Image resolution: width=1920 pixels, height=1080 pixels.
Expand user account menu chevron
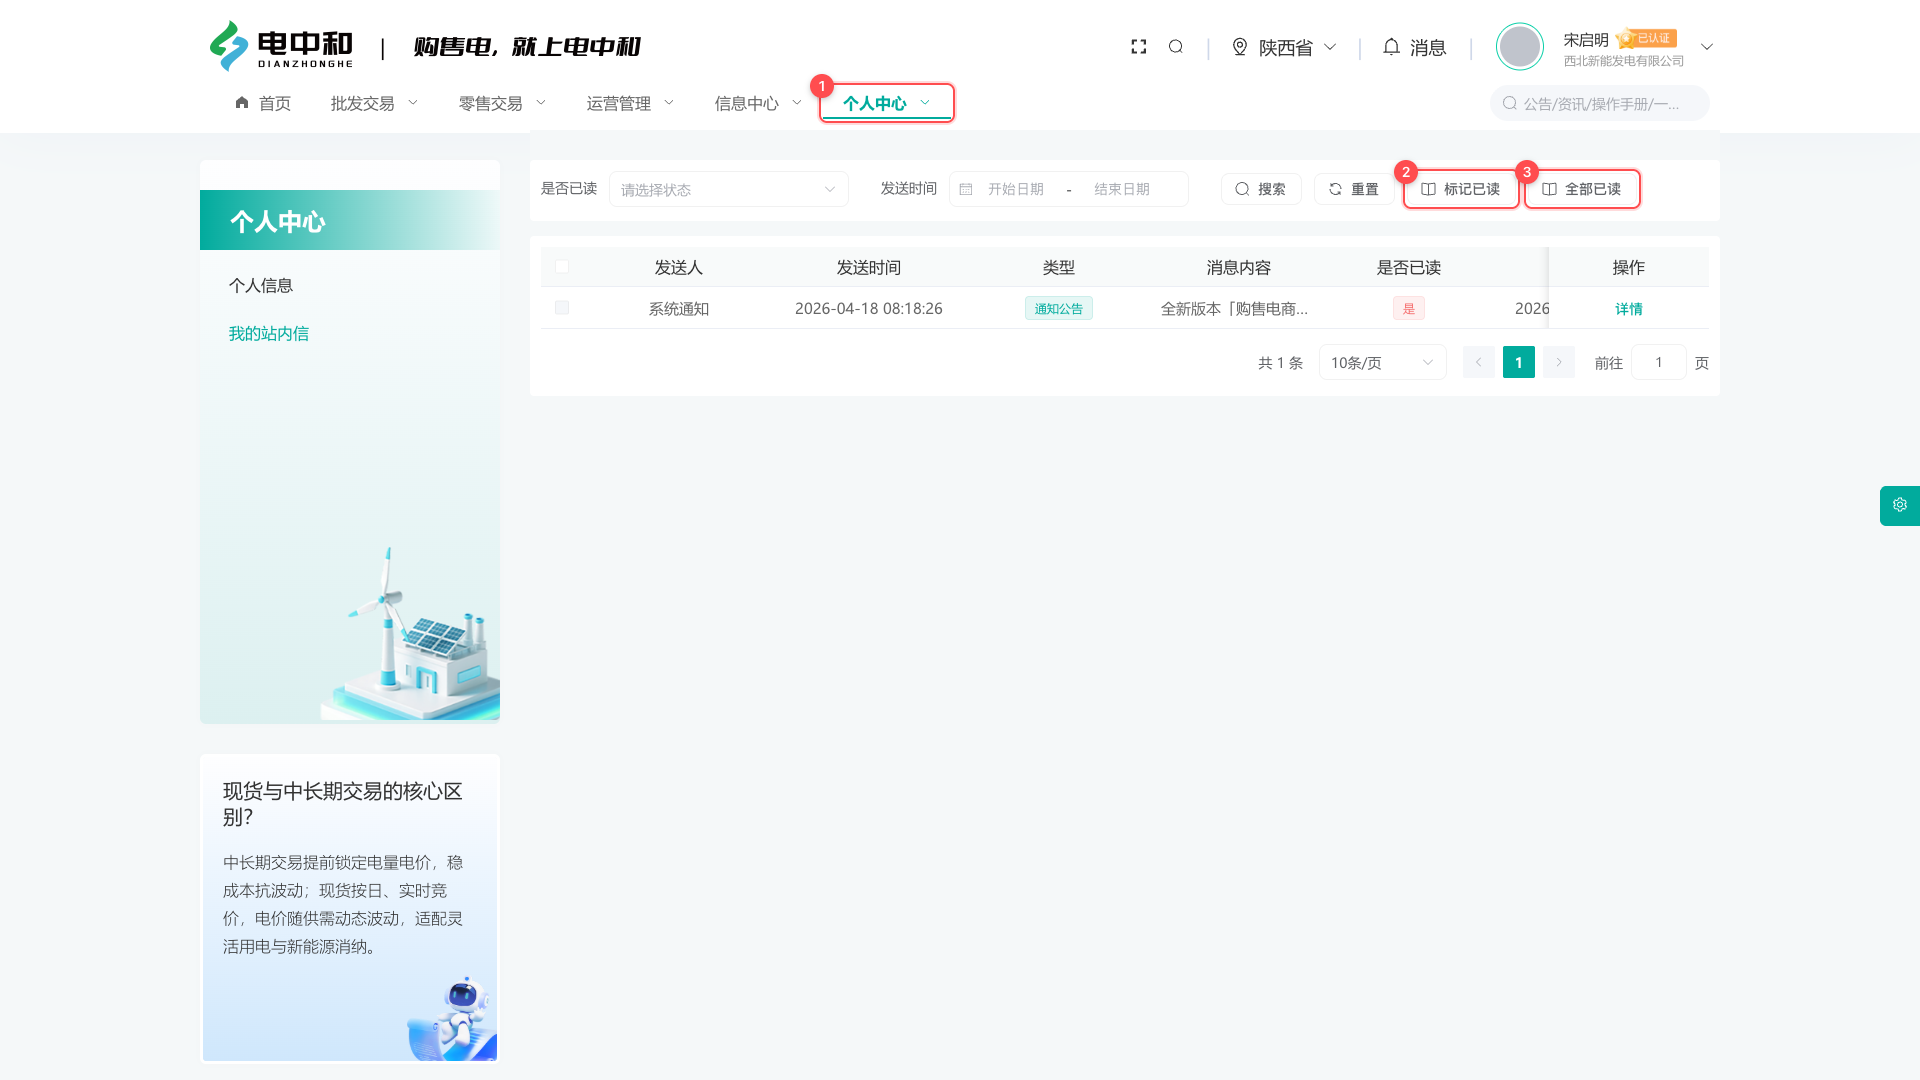(x=1707, y=47)
